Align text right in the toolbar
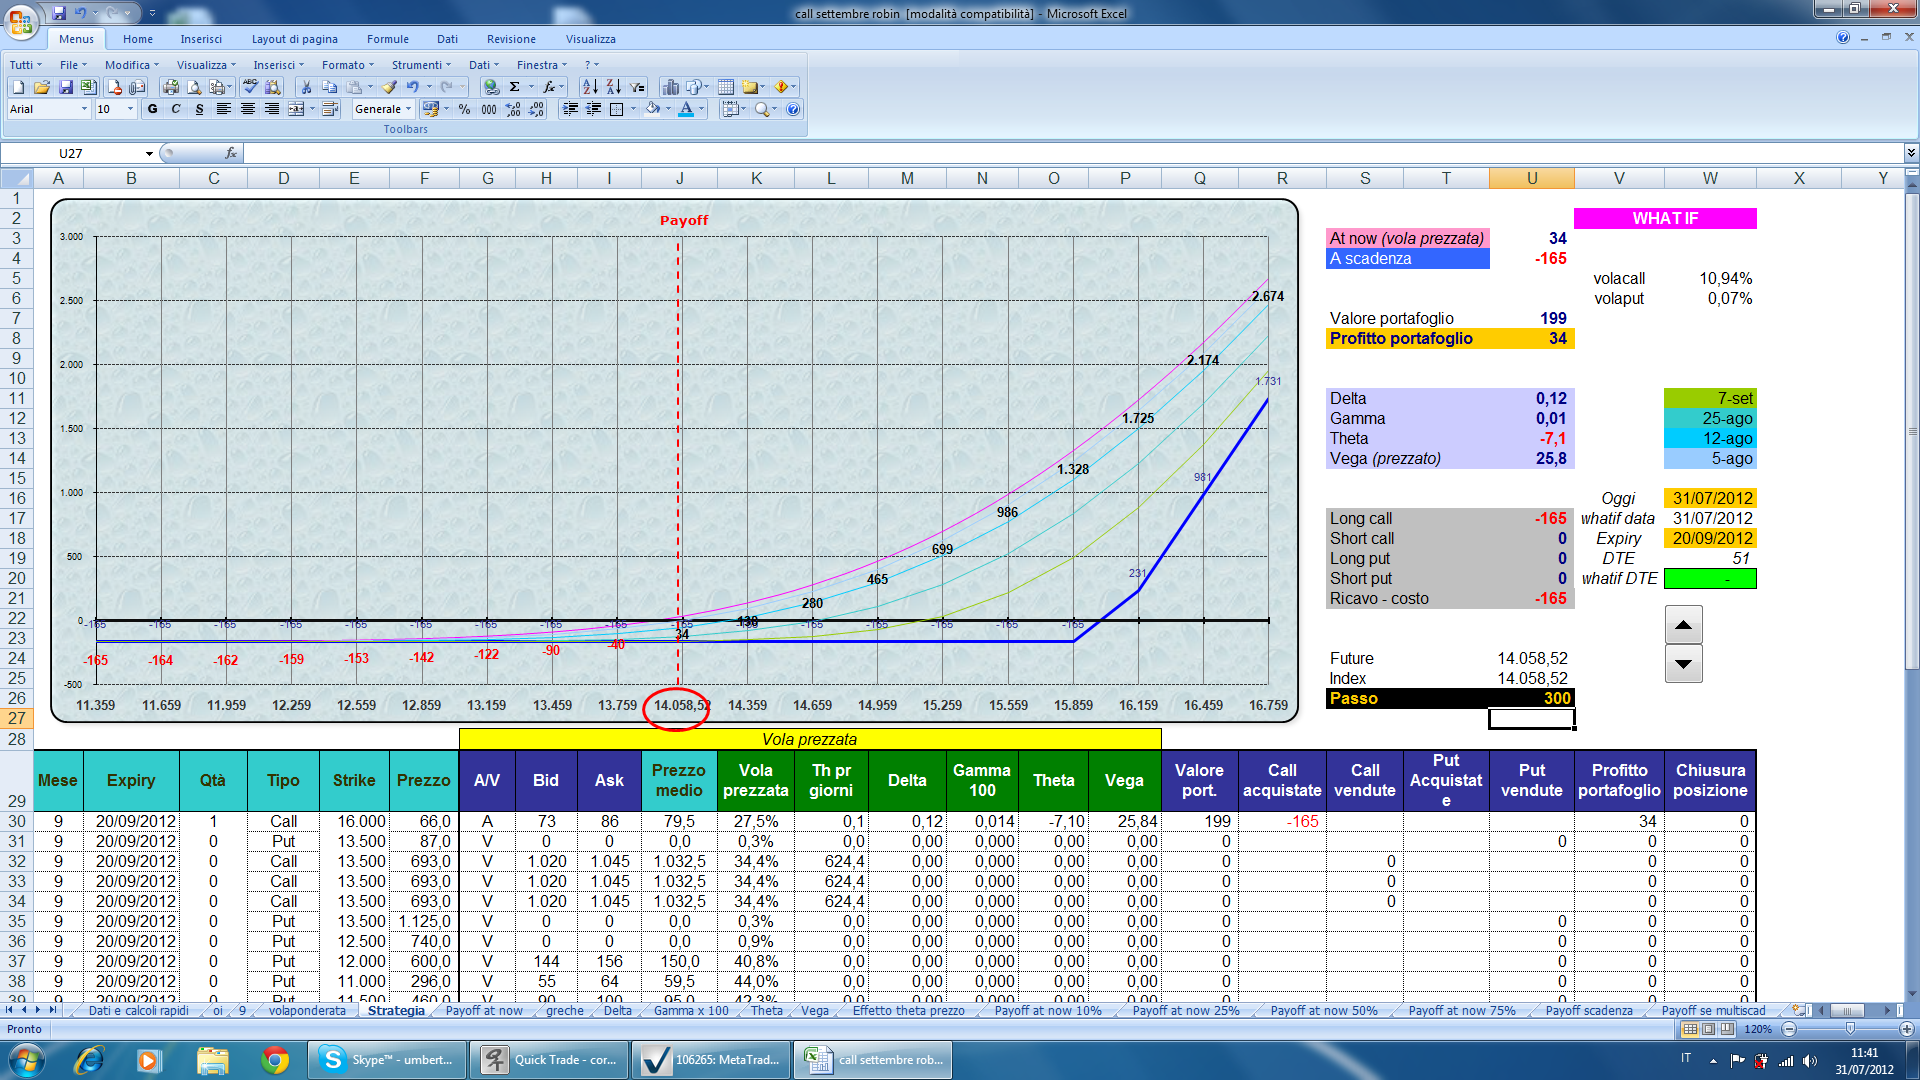 272,110
